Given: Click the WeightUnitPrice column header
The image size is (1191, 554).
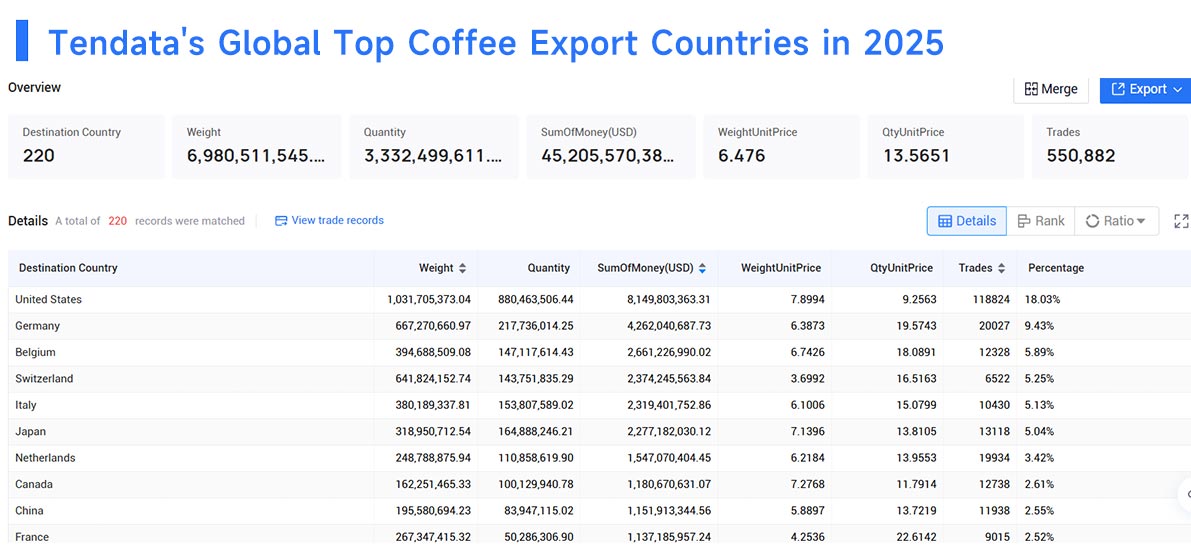Looking at the screenshot, I should [781, 268].
